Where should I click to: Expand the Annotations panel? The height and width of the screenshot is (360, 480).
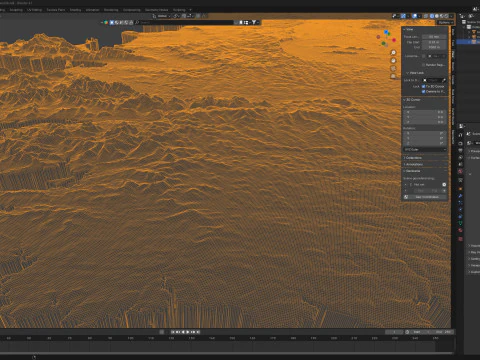pos(414,164)
